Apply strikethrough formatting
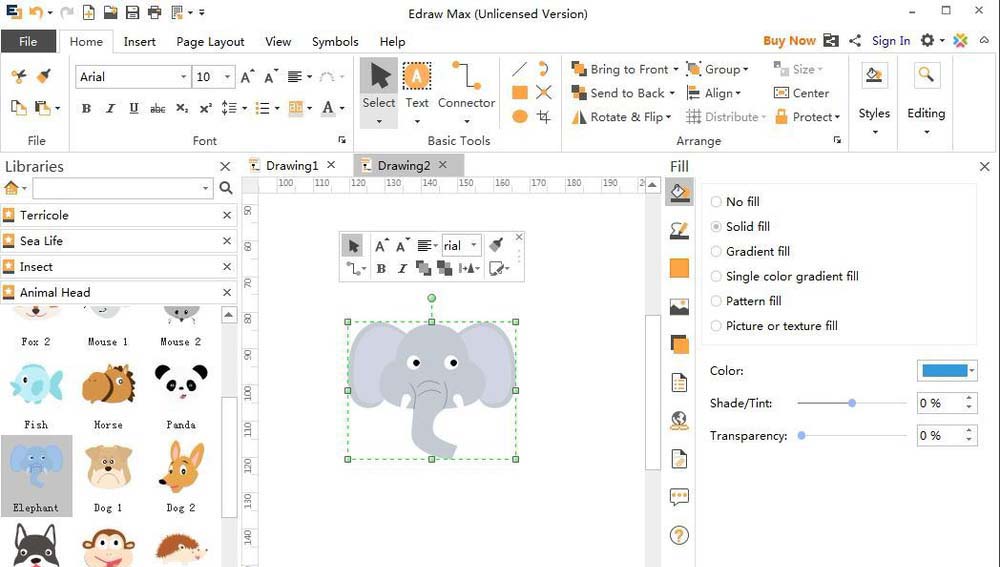The height and width of the screenshot is (567, 1000). [158, 108]
